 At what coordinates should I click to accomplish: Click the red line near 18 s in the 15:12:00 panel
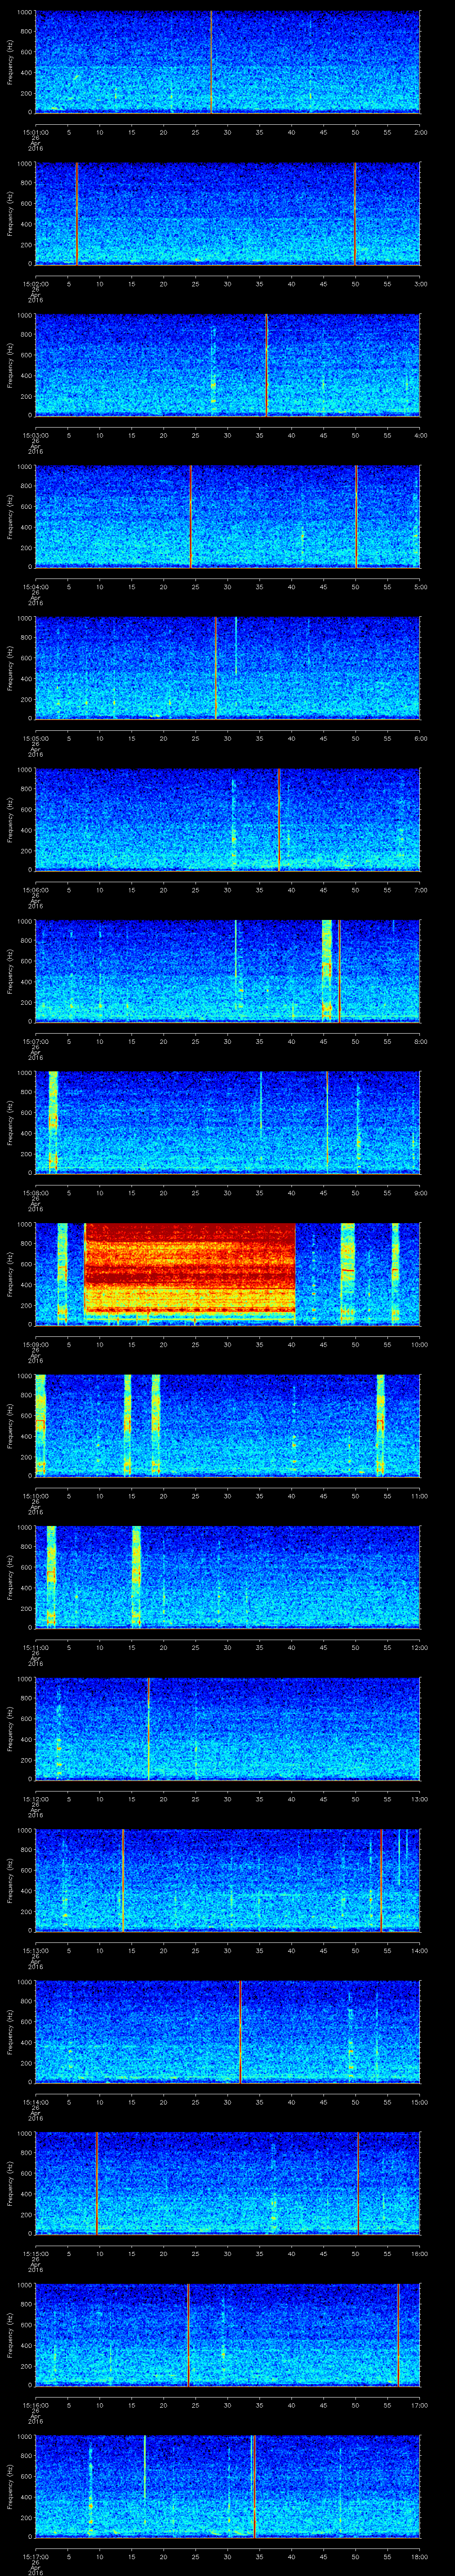[148, 1728]
